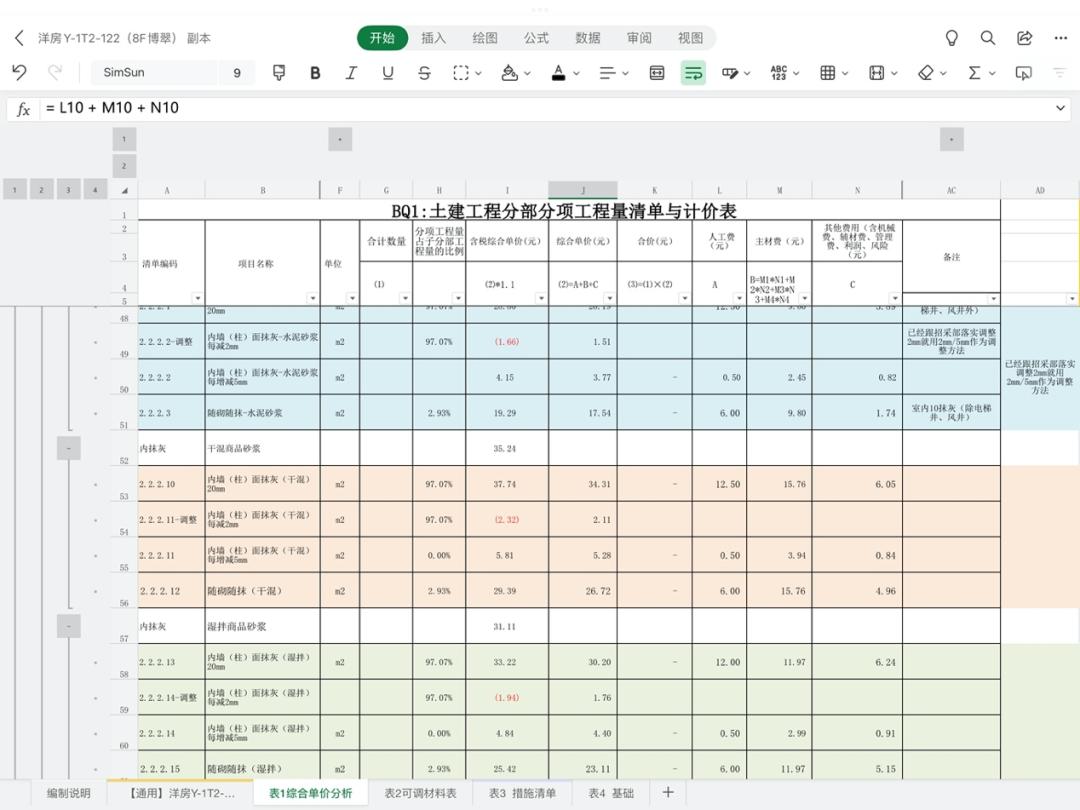Click the AutoSum Σ icon

point(973,72)
